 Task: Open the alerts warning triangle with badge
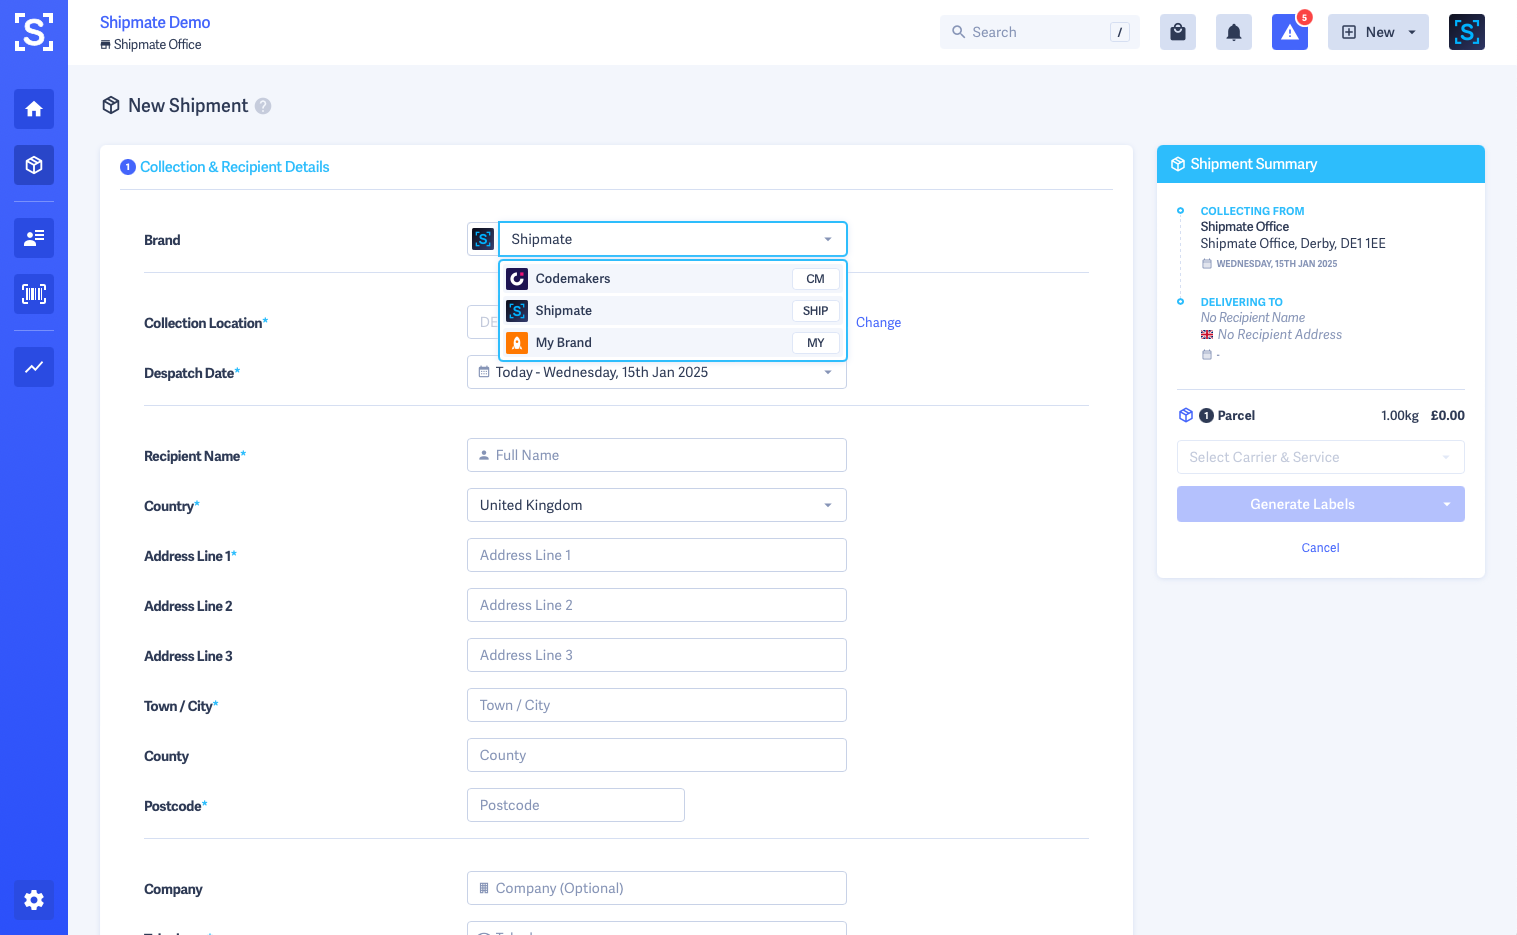[x=1290, y=32]
